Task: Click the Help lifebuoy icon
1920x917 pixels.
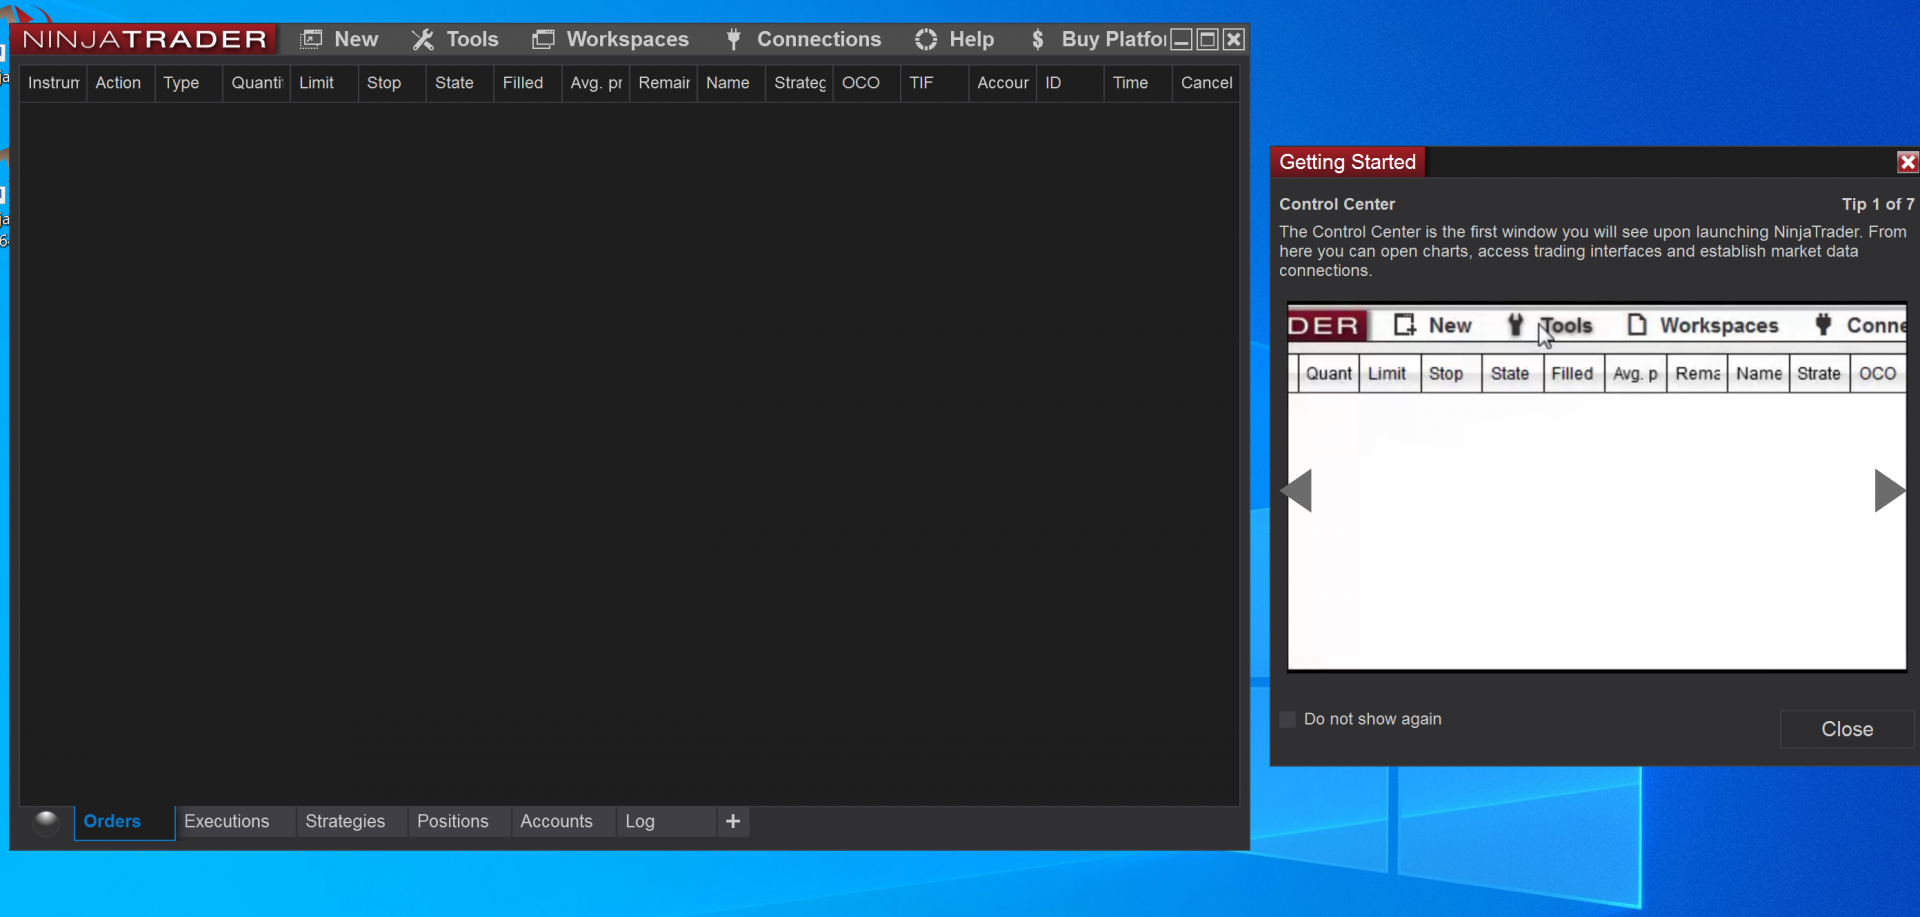Action: tap(926, 39)
